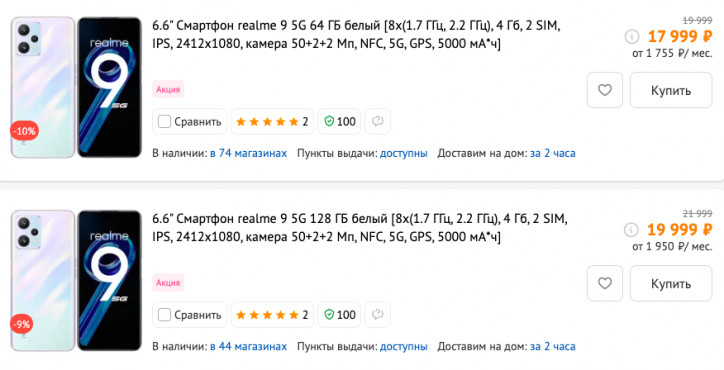Open price info icon next to 17 999 ₽
724x370 pixels.
point(631,36)
